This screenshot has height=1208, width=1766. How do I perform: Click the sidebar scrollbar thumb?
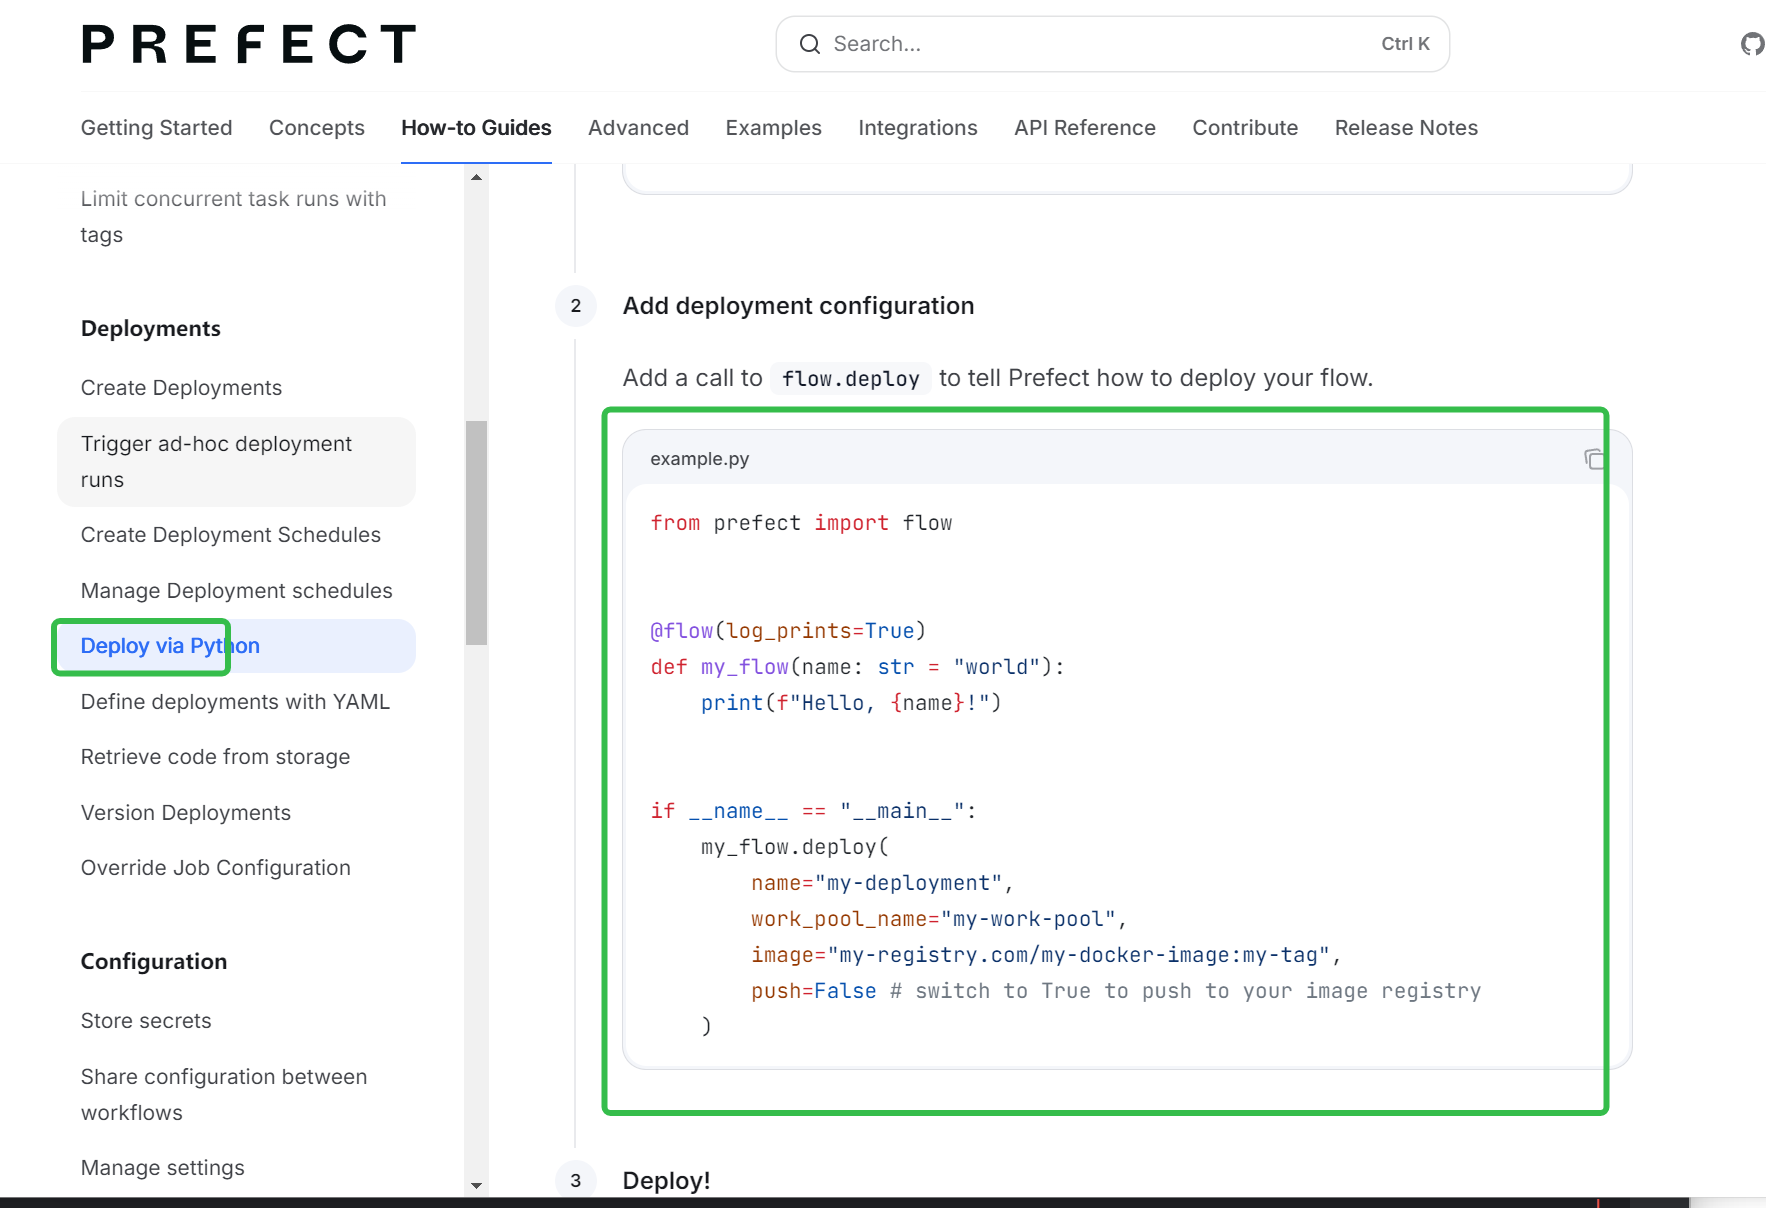point(476,532)
